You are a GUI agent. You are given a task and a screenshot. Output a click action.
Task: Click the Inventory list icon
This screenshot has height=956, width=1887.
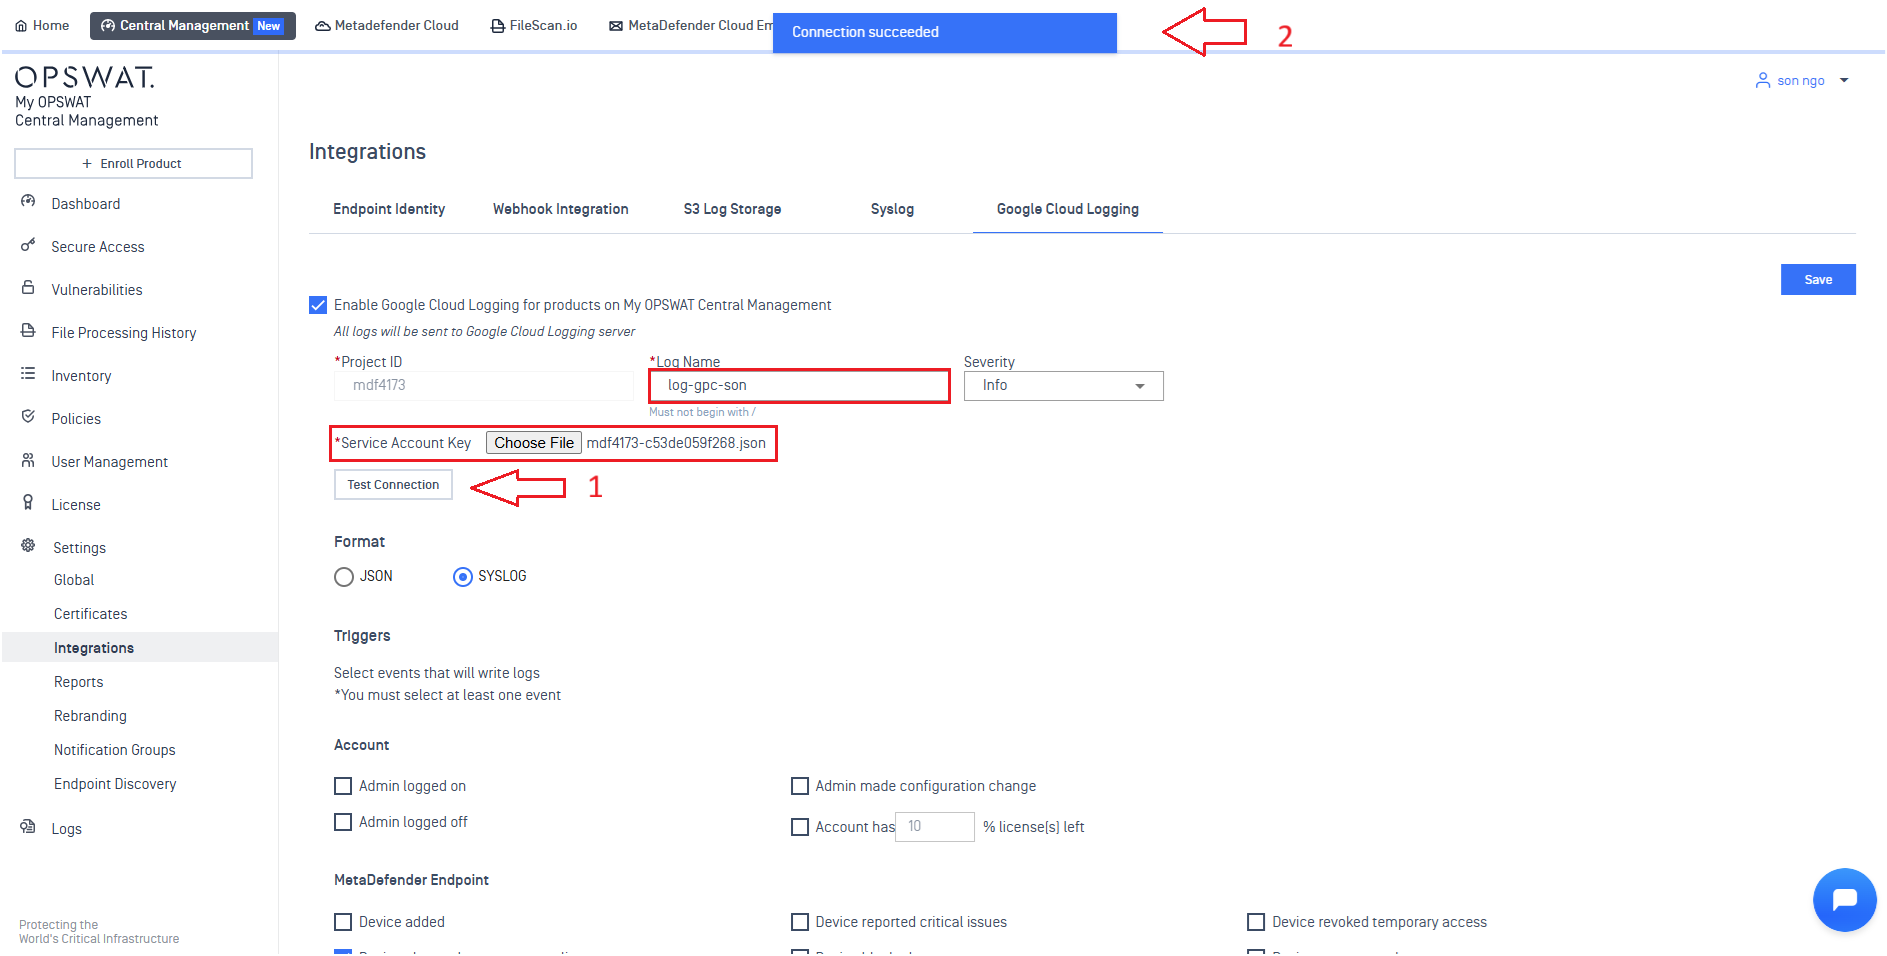28,374
